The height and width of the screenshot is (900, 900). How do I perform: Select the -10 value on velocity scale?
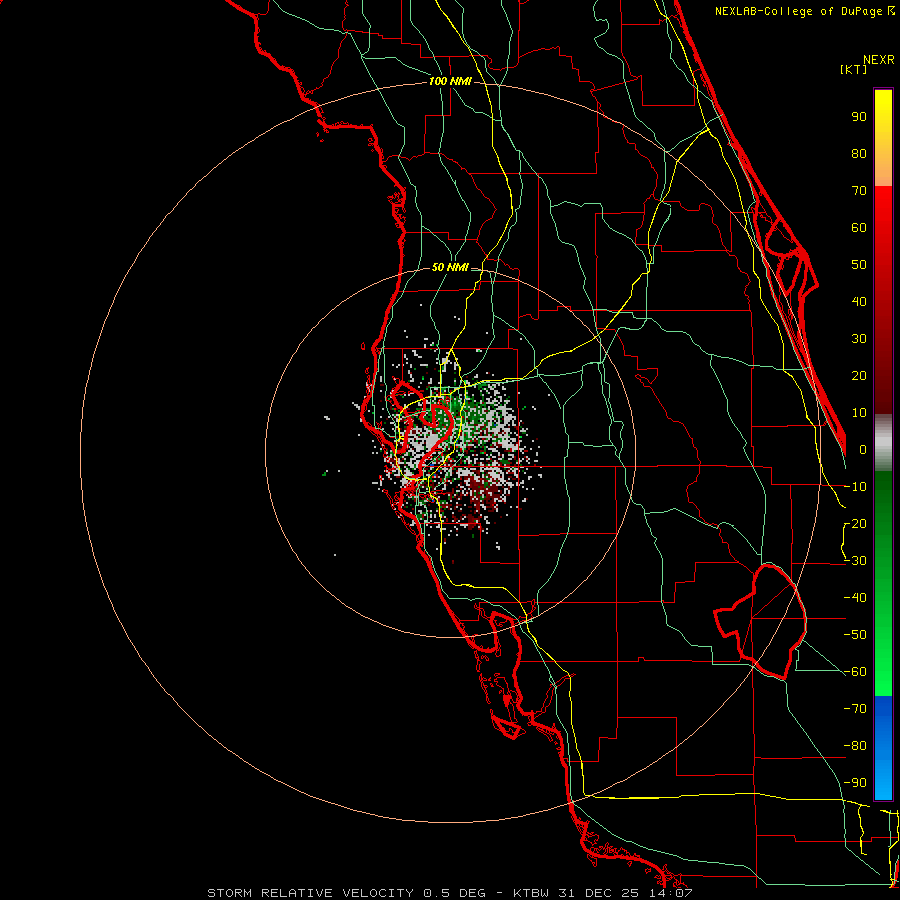point(855,487)
